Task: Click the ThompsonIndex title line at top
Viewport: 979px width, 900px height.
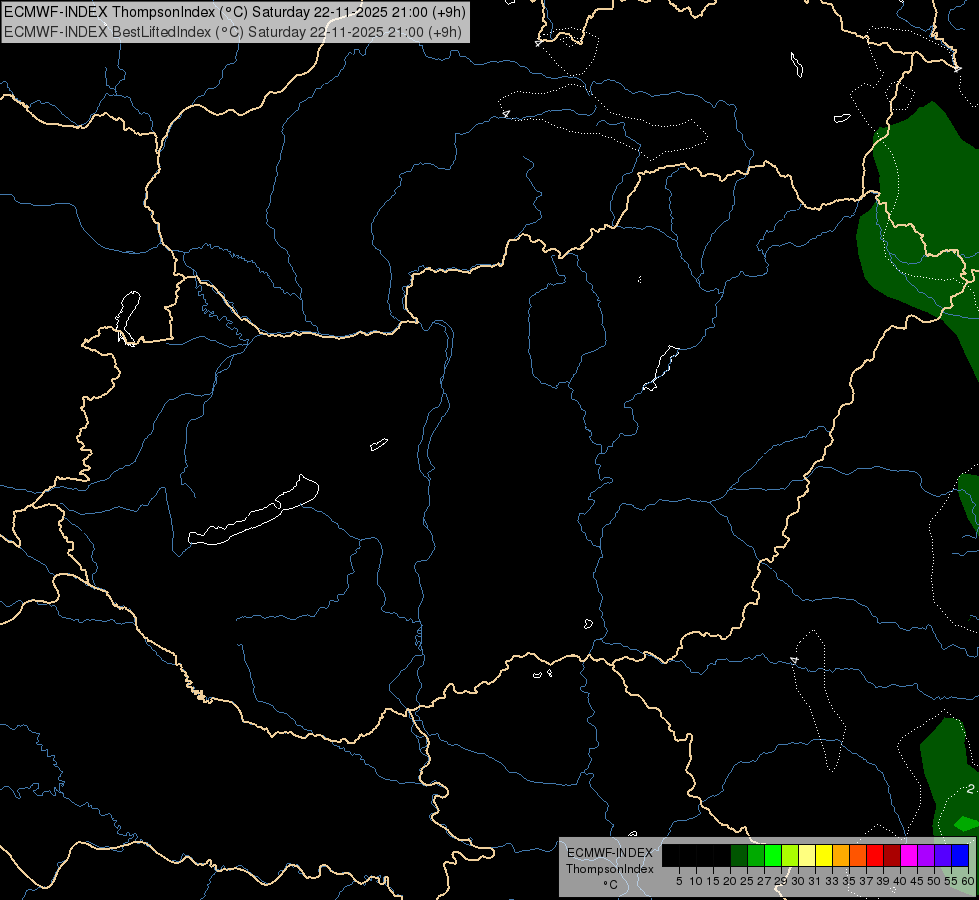Action: click(235, 11)
